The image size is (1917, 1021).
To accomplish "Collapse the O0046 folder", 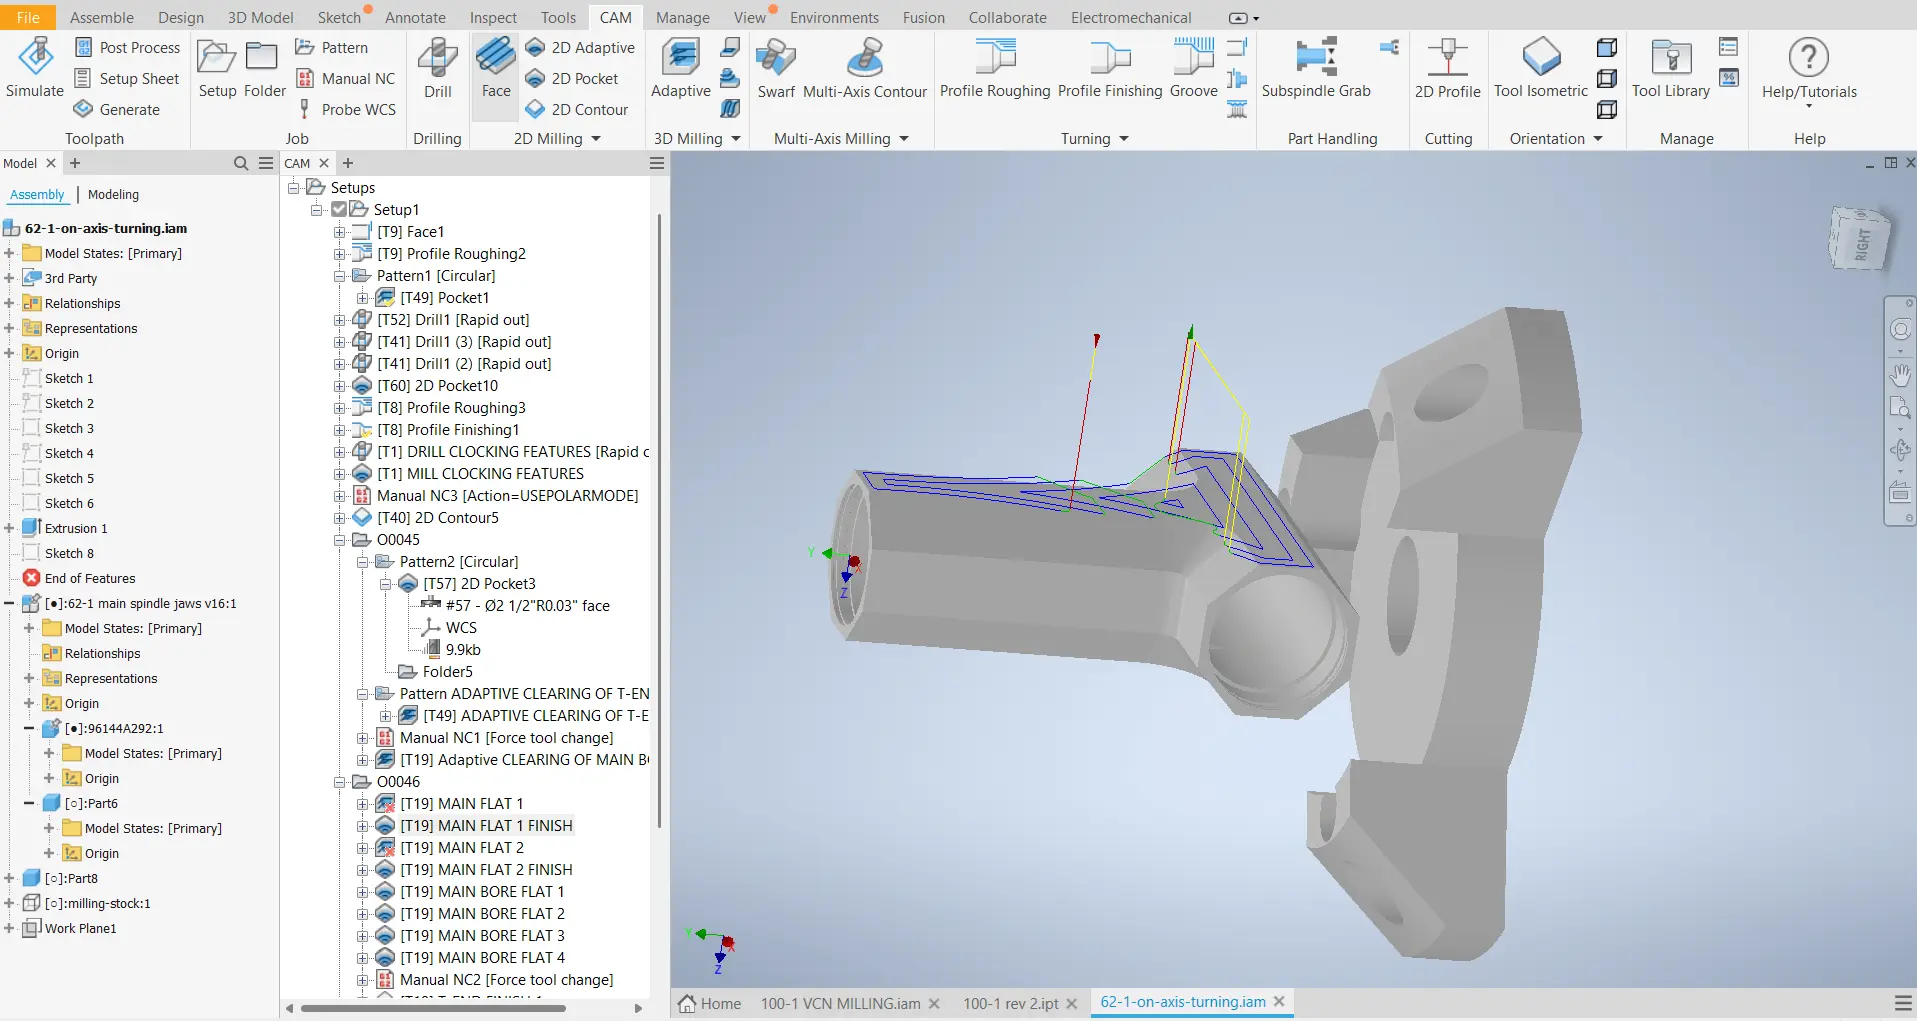I will pyautogui.click(x=340, y=781).
